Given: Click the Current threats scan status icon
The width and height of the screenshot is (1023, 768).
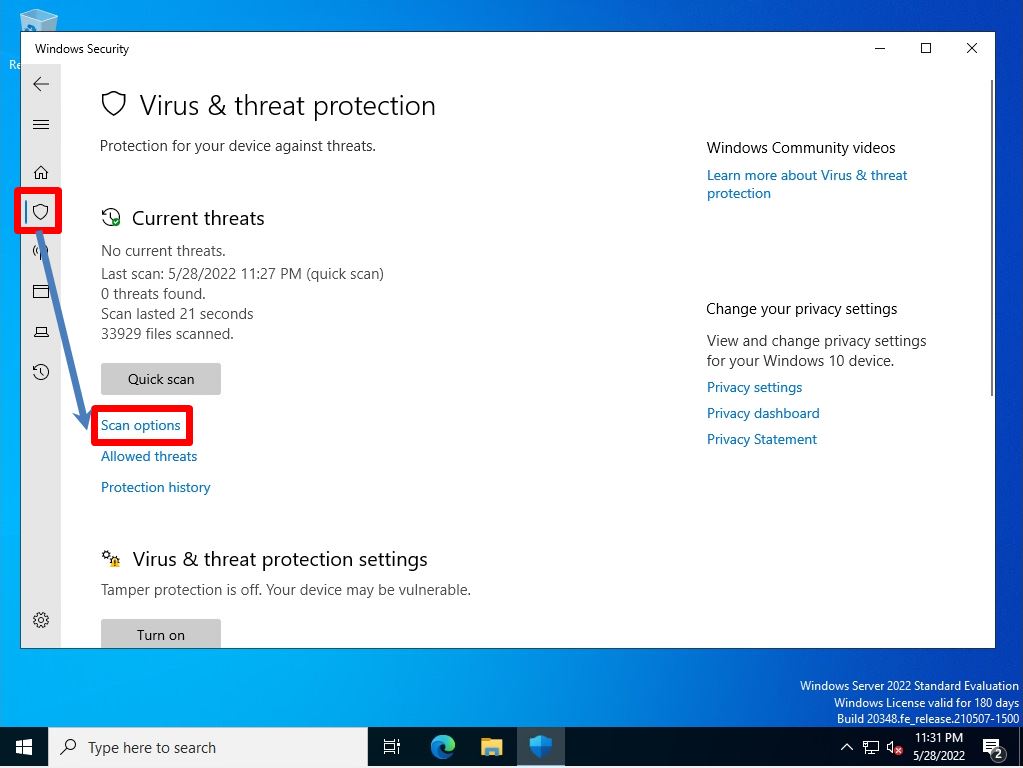Looking at the screenshot, I should point(111,217).
